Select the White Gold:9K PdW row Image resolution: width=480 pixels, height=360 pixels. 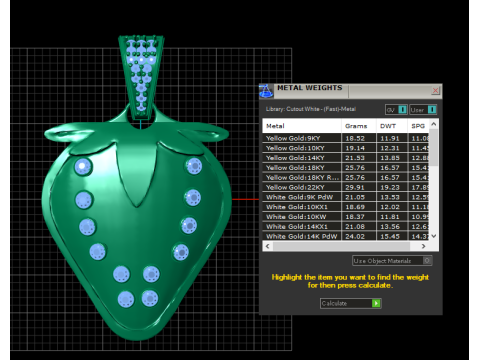click(x=346, y=197)
